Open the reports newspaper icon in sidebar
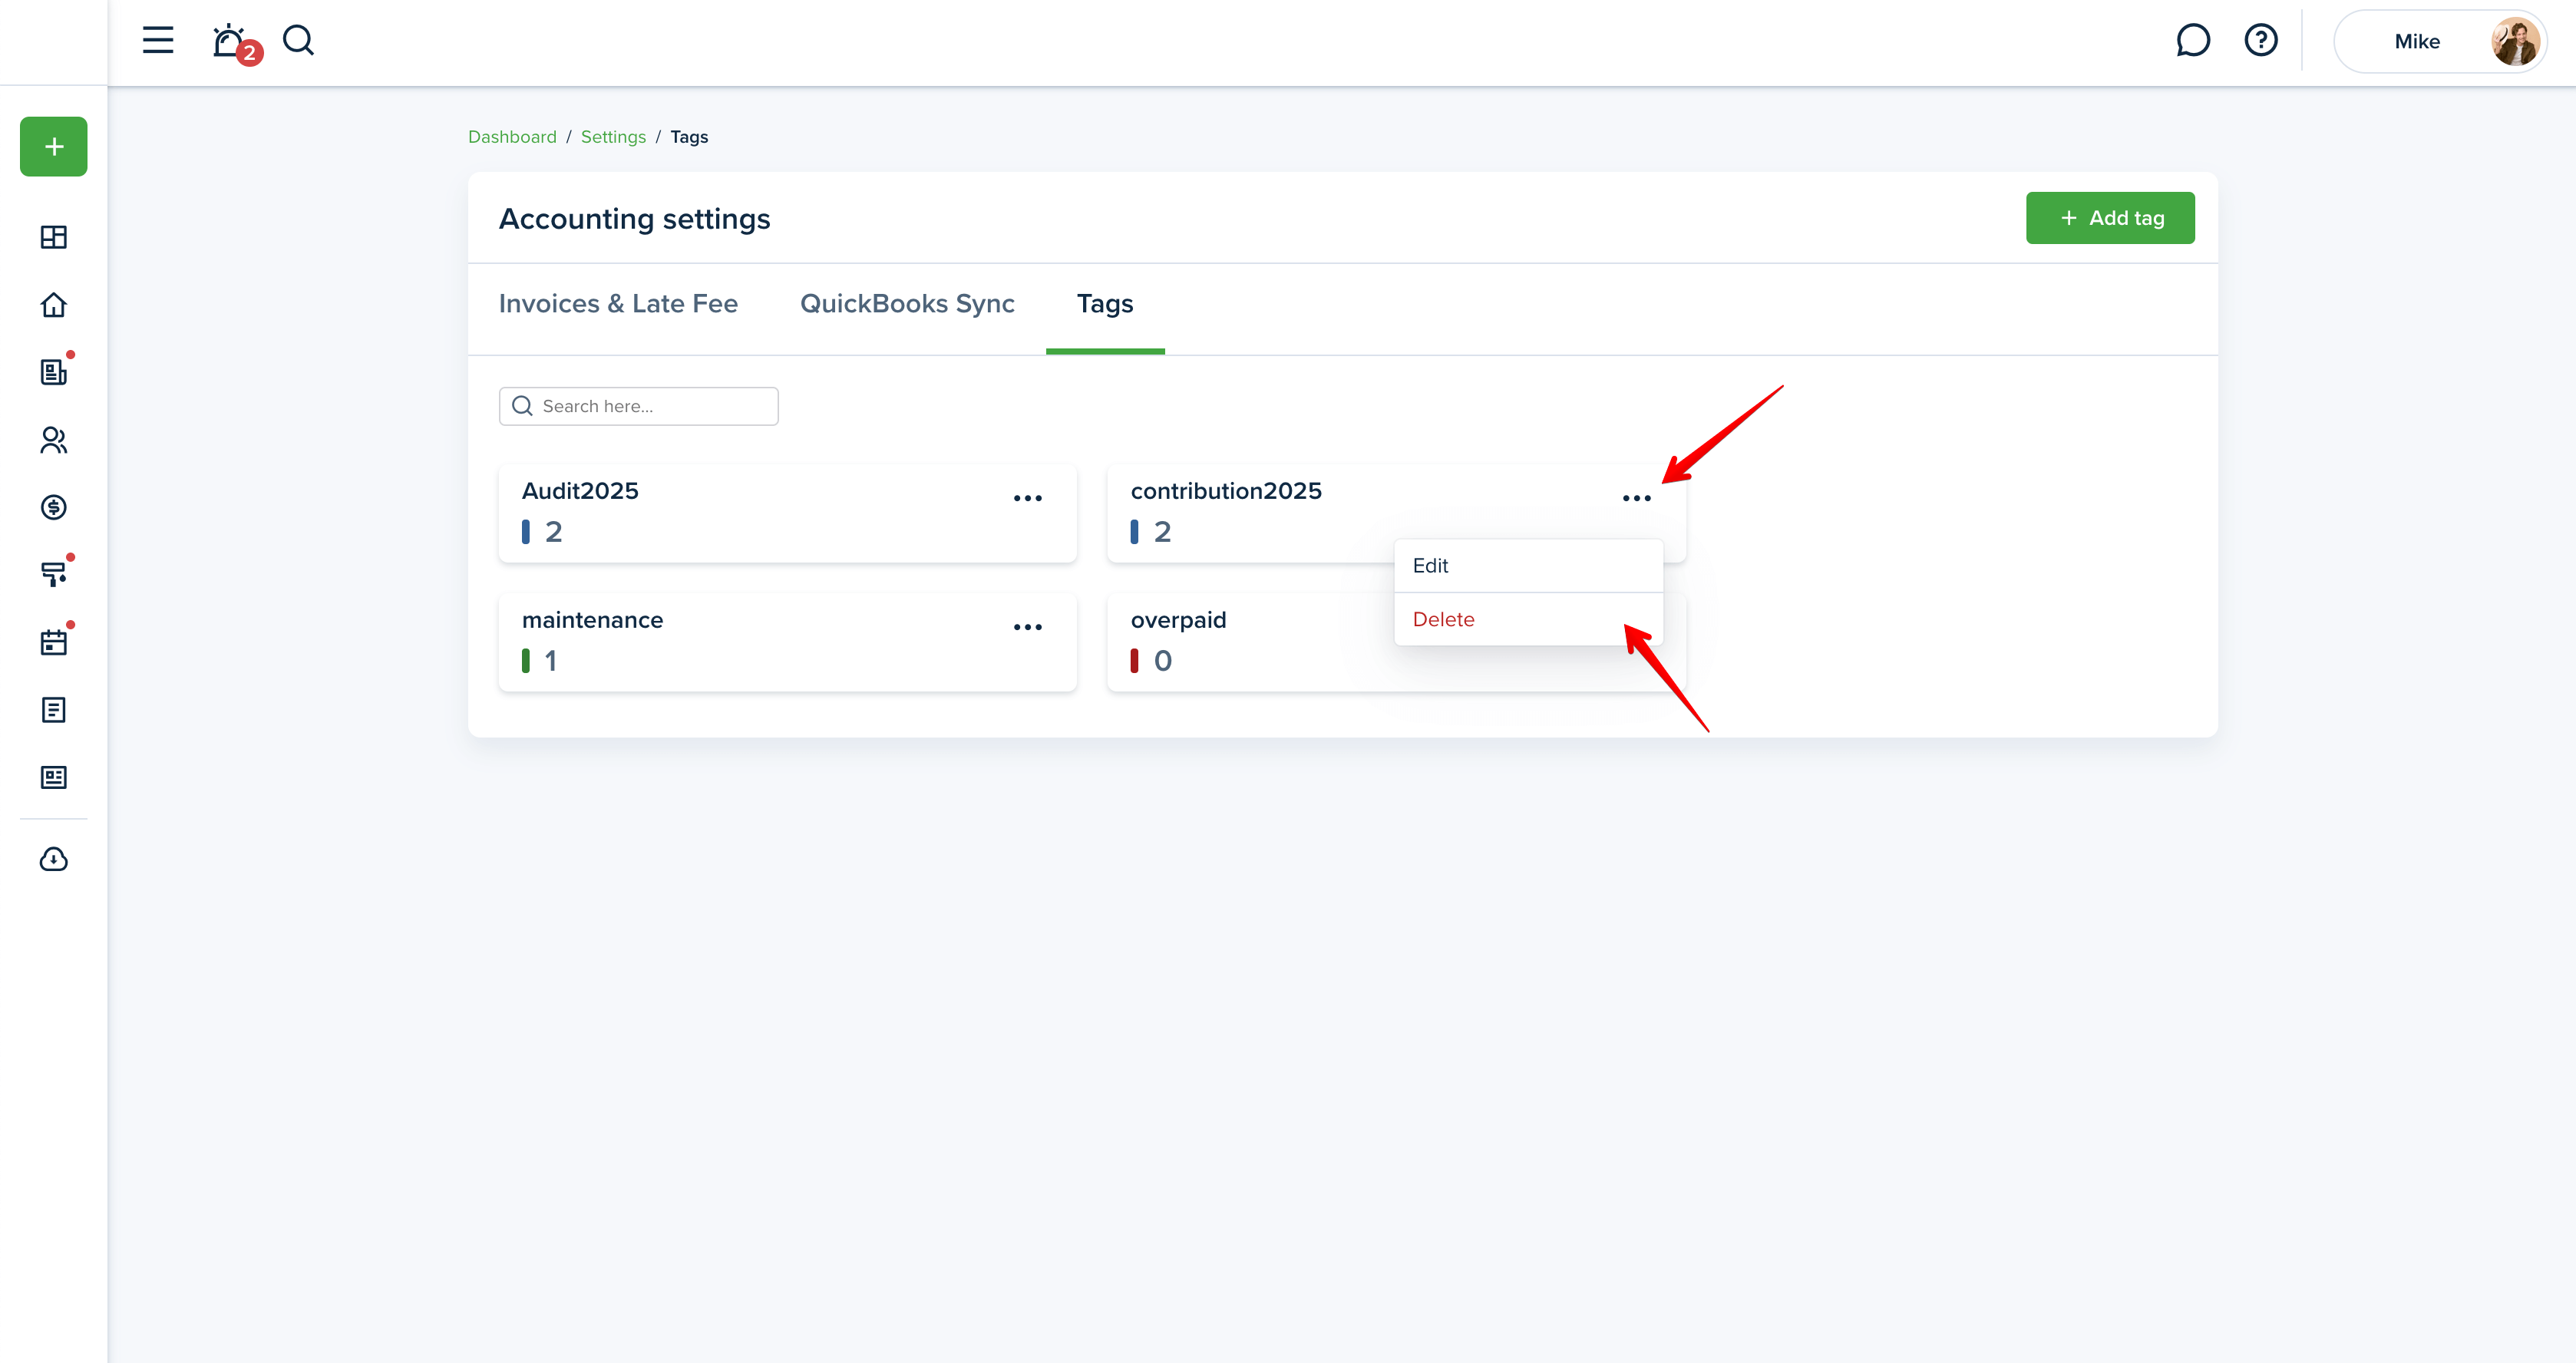The image size is (2576, 1363). tap(54, 777)
